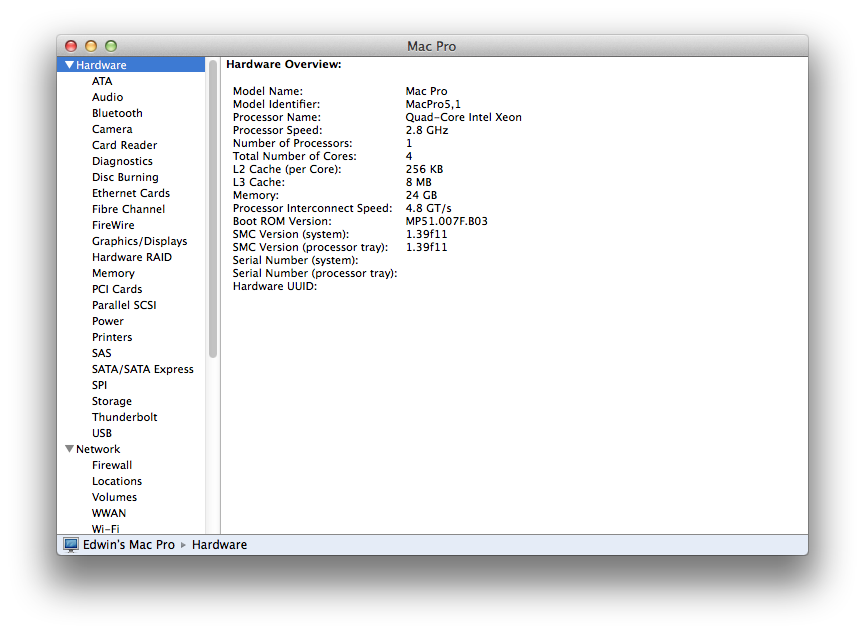
Task: Select SPI in the sidebar
Action: point(99,385)
